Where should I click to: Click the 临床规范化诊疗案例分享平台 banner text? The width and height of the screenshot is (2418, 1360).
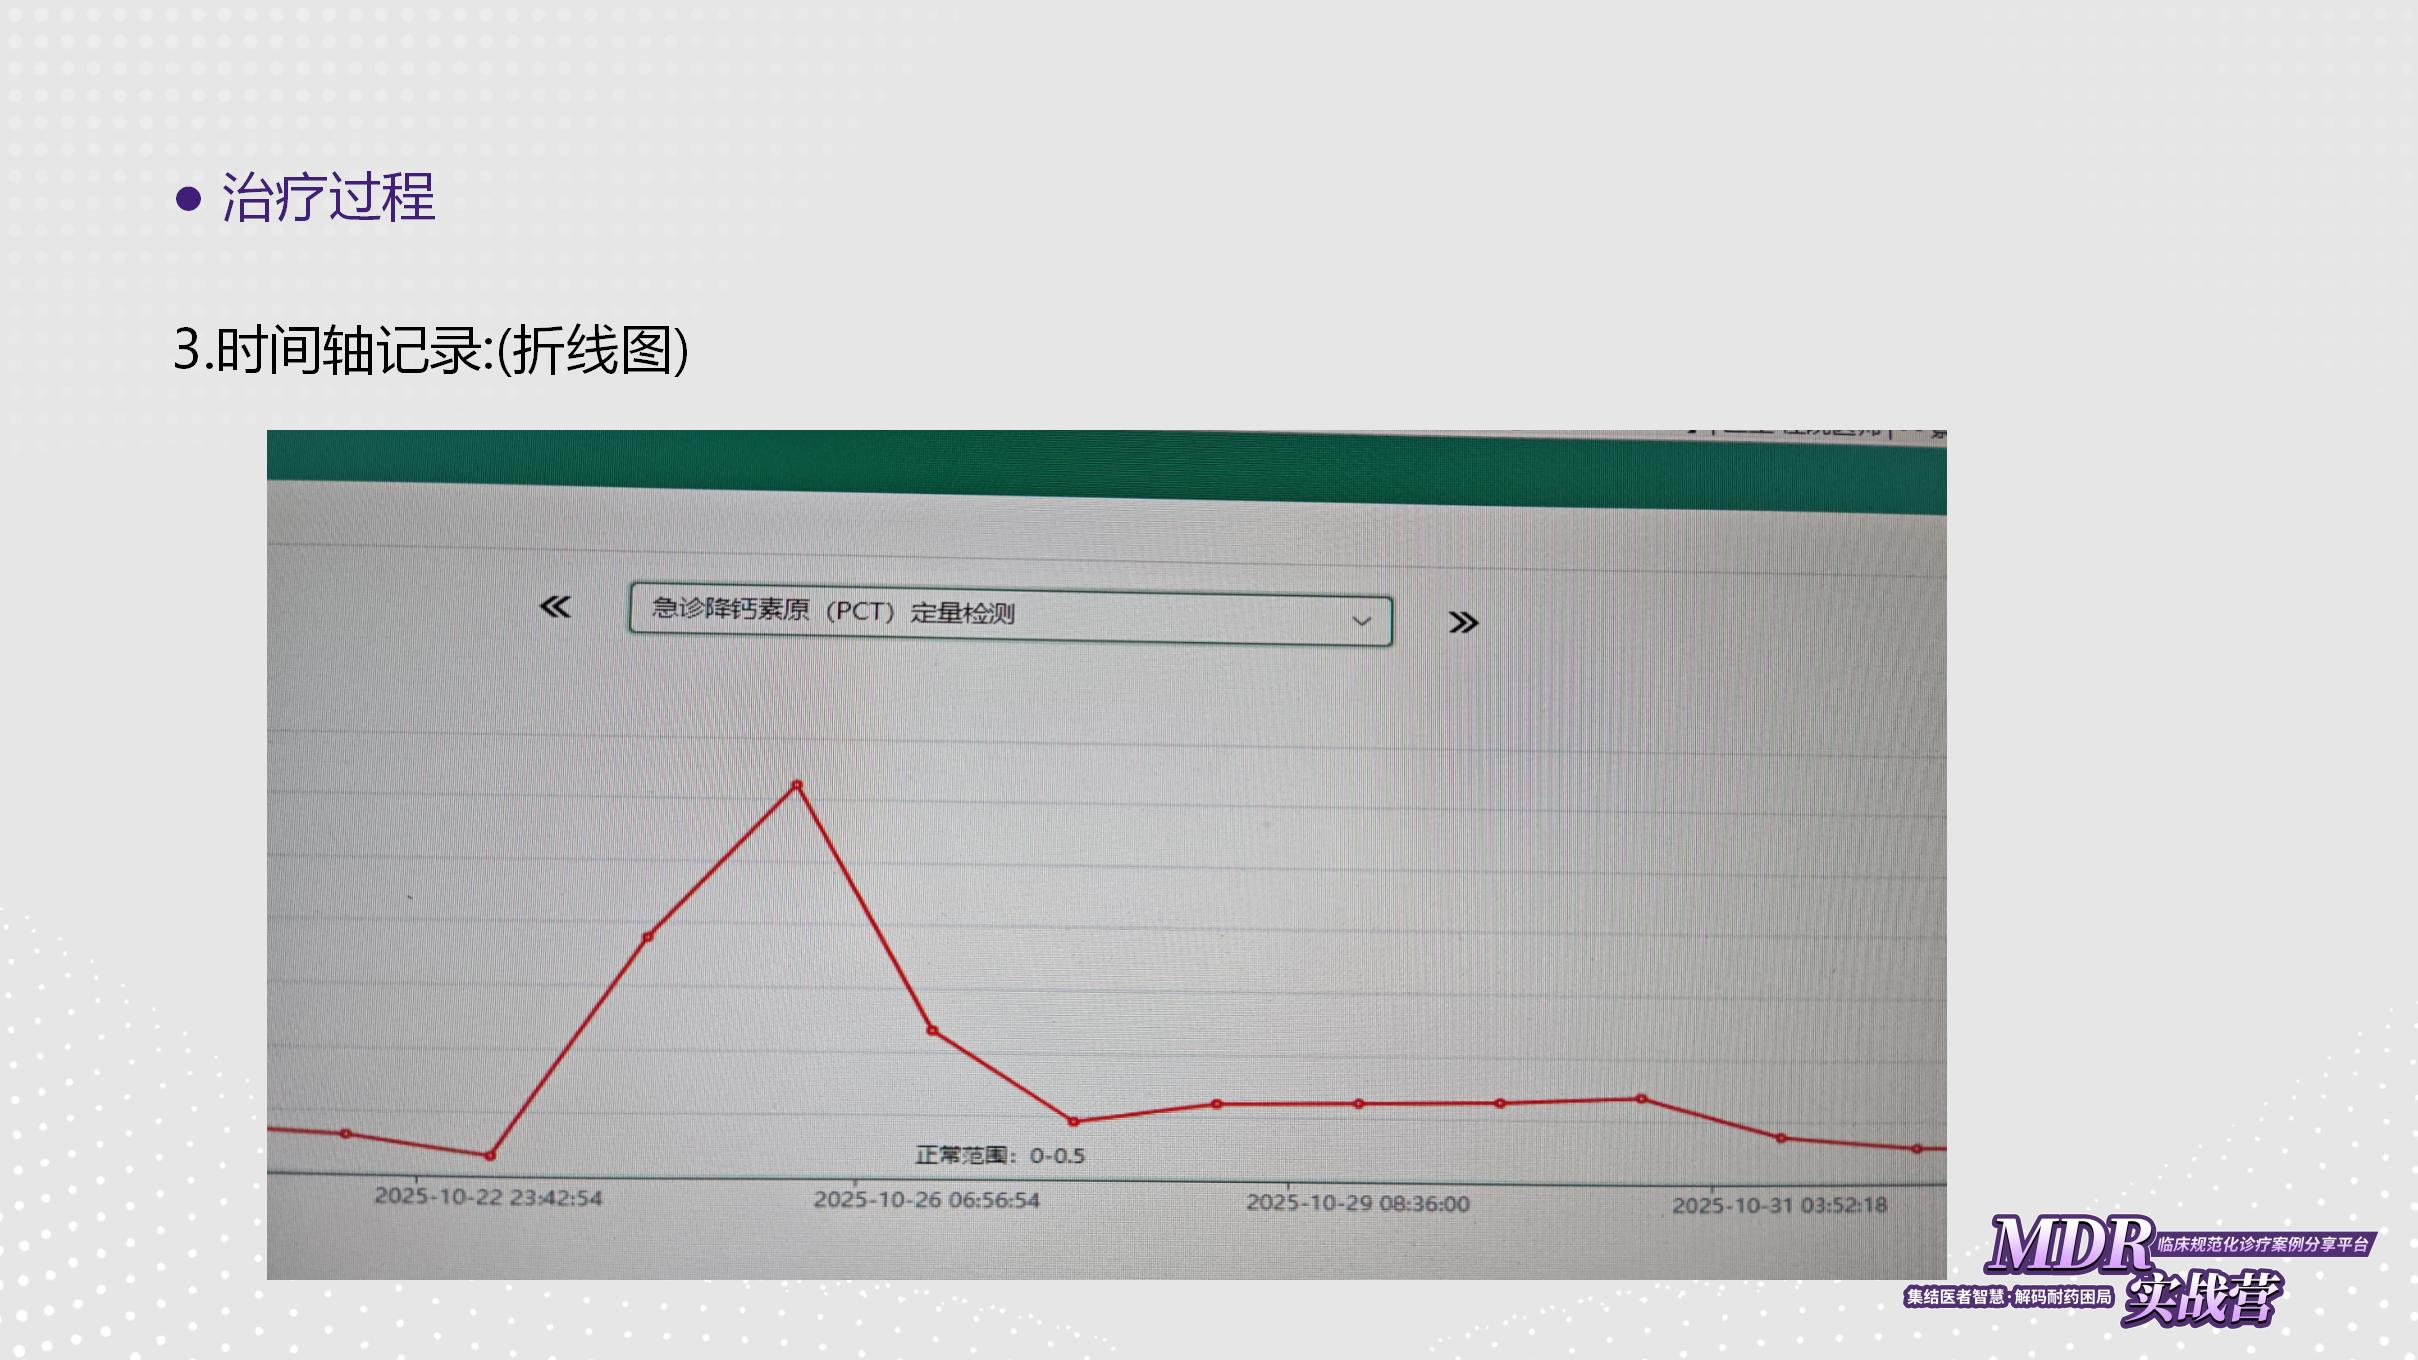(2262, 1244)
